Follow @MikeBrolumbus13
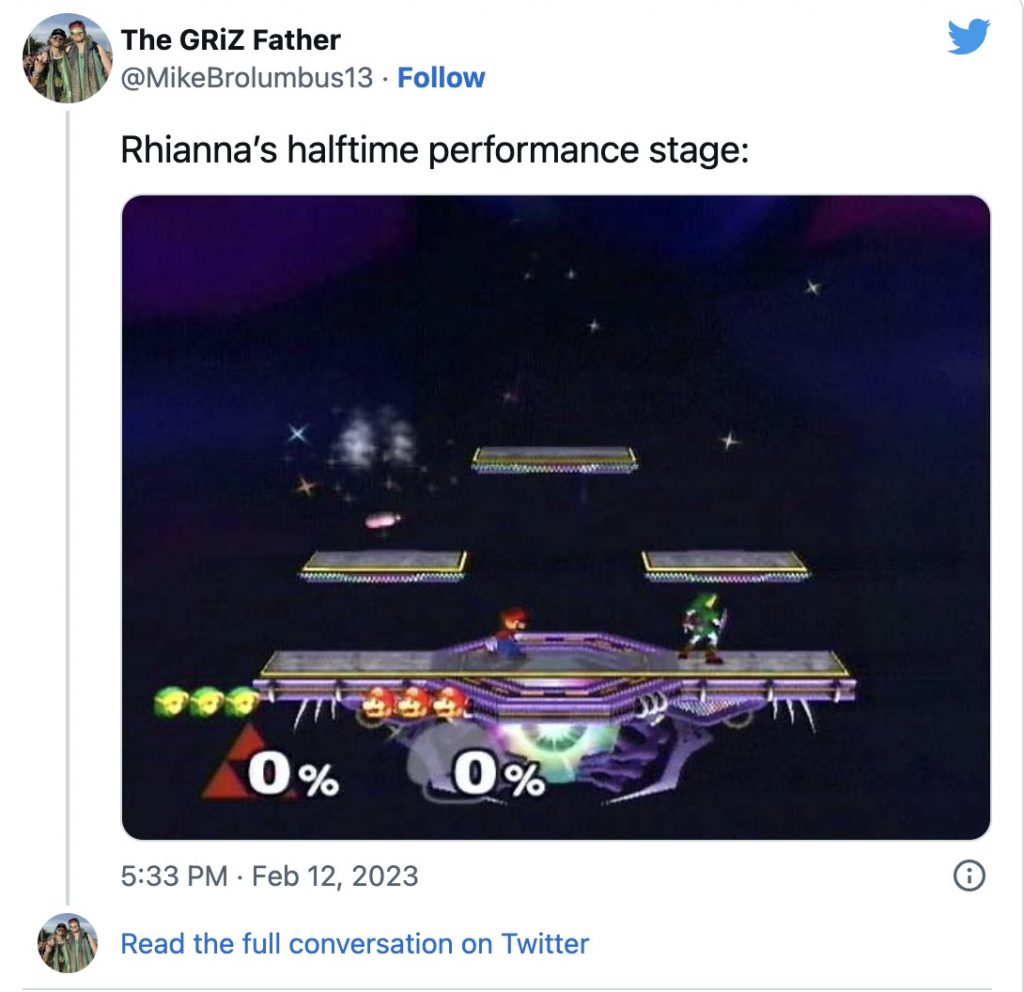Image resolution: width=1024 pixels, height=992 pixels. 441,78
